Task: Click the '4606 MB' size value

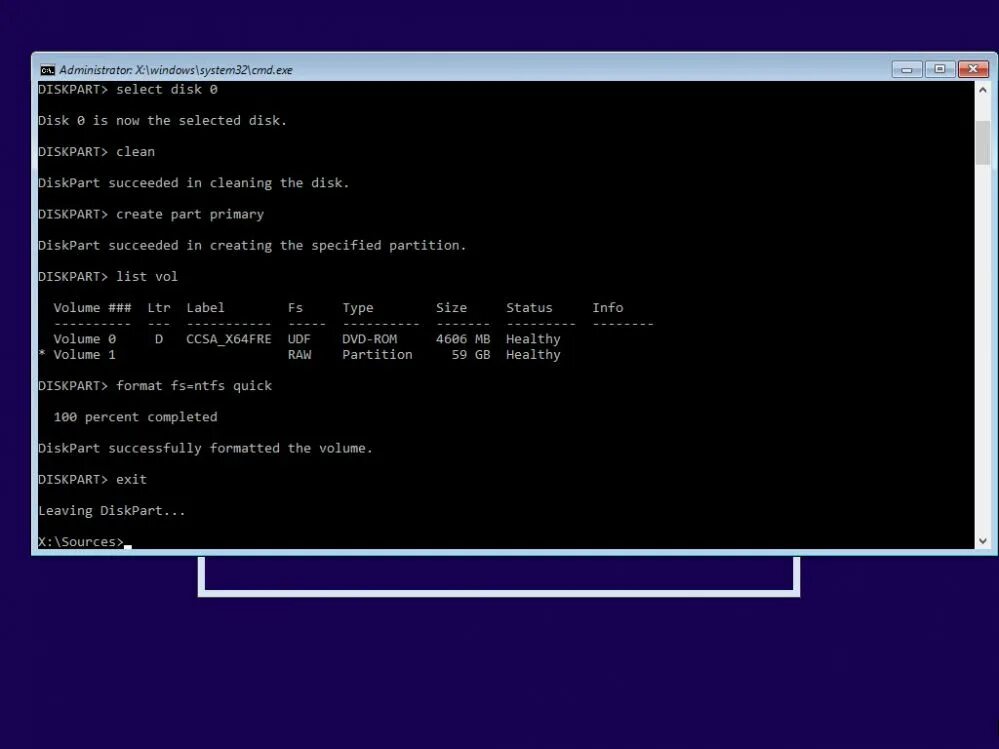Action: coord(463,339)
